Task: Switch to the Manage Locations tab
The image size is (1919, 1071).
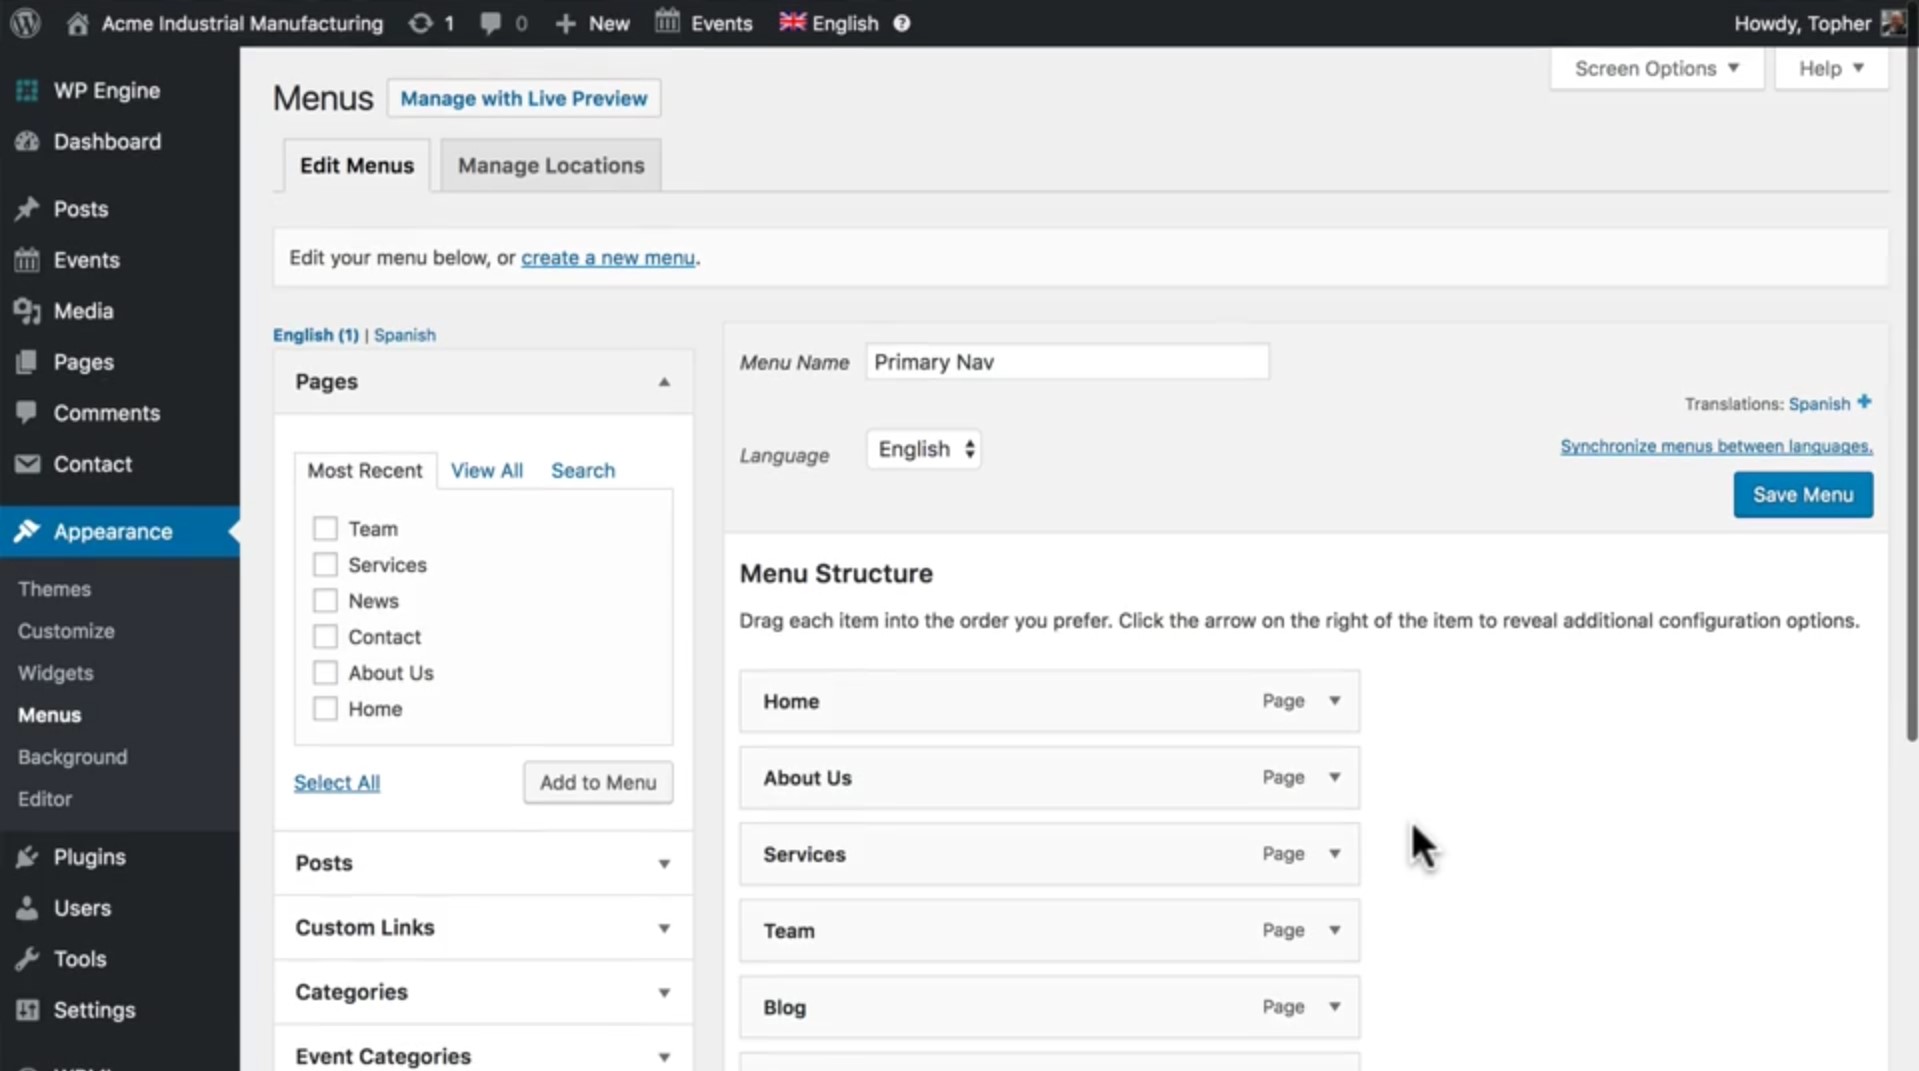Action: [x=549, y=165]
